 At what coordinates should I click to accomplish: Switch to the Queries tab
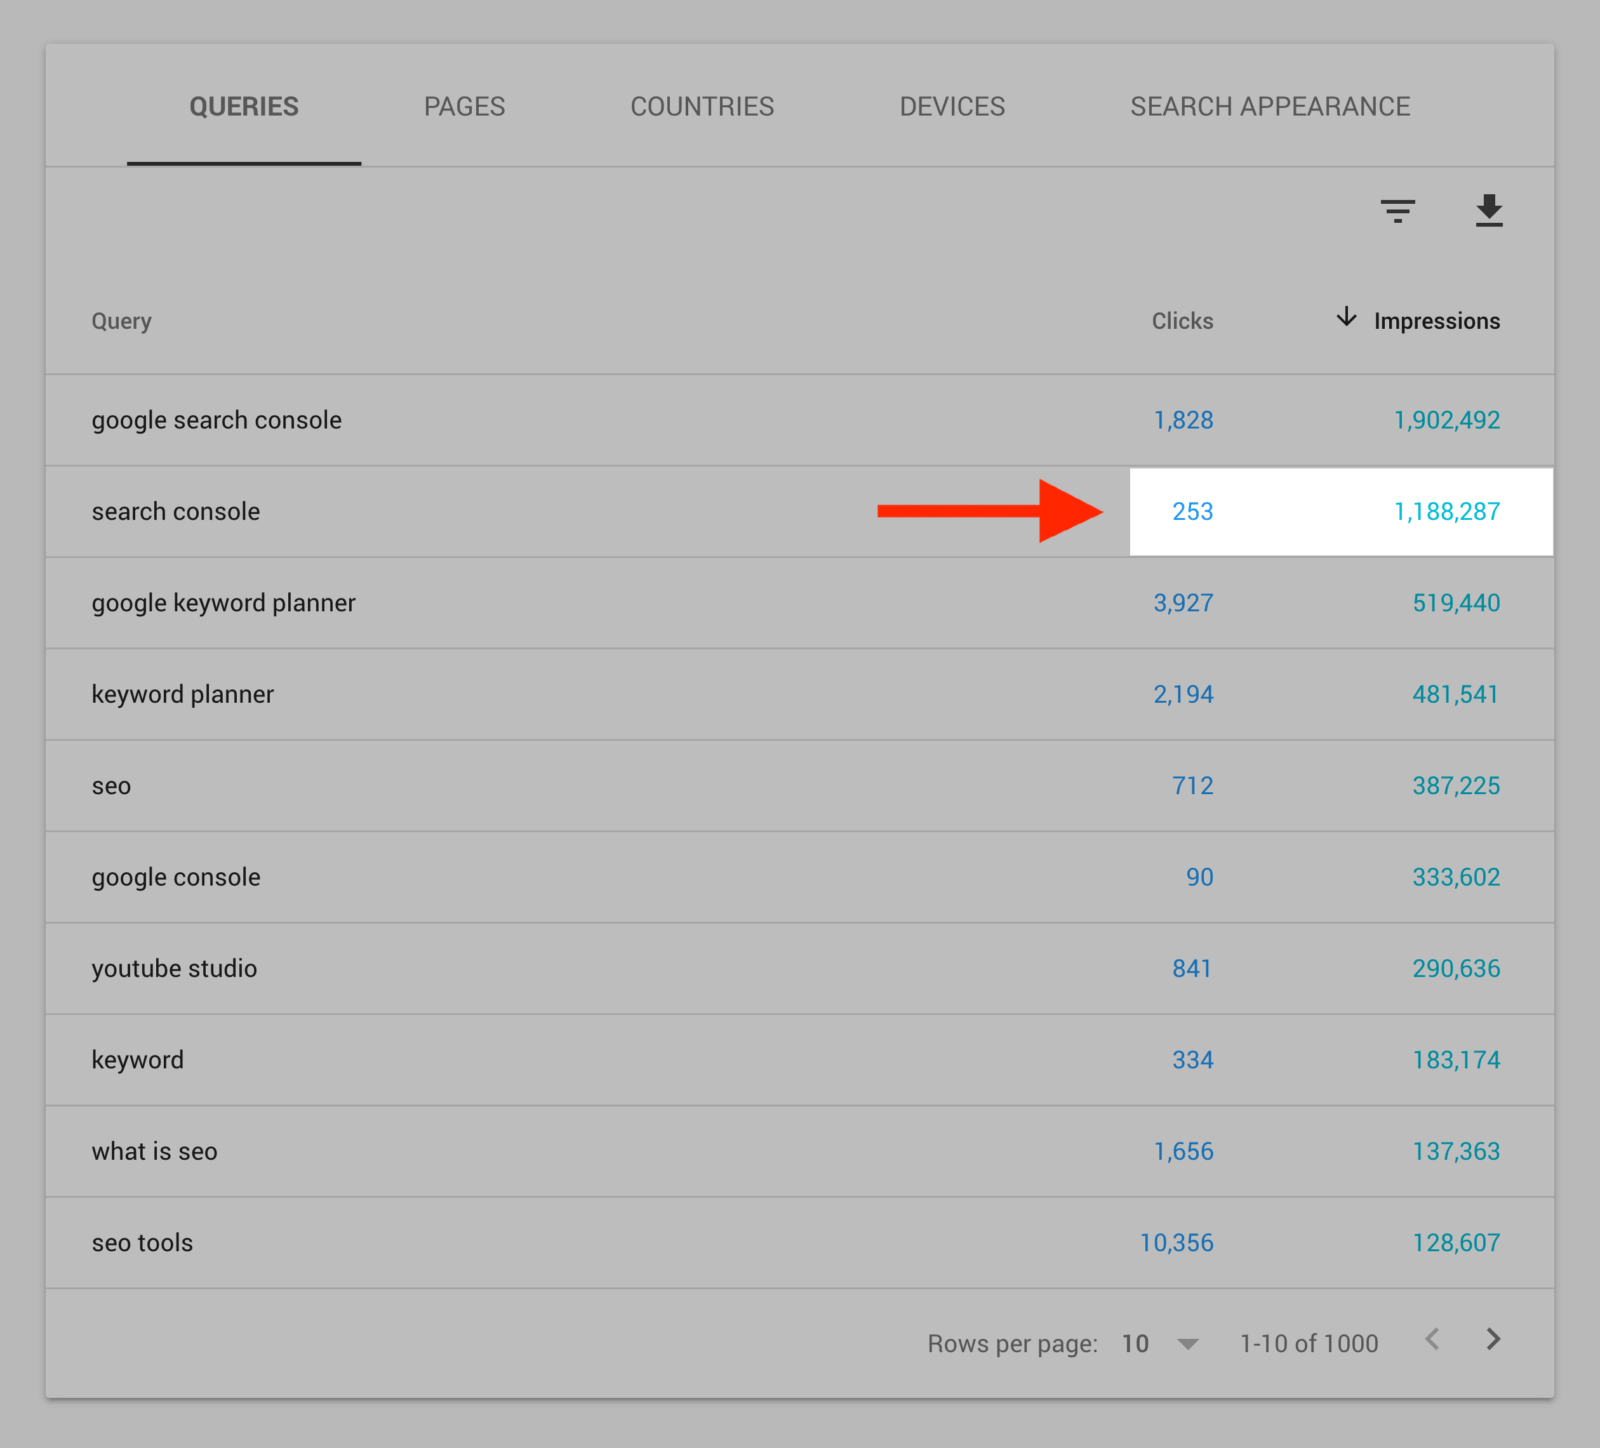[x=244, y=107]
